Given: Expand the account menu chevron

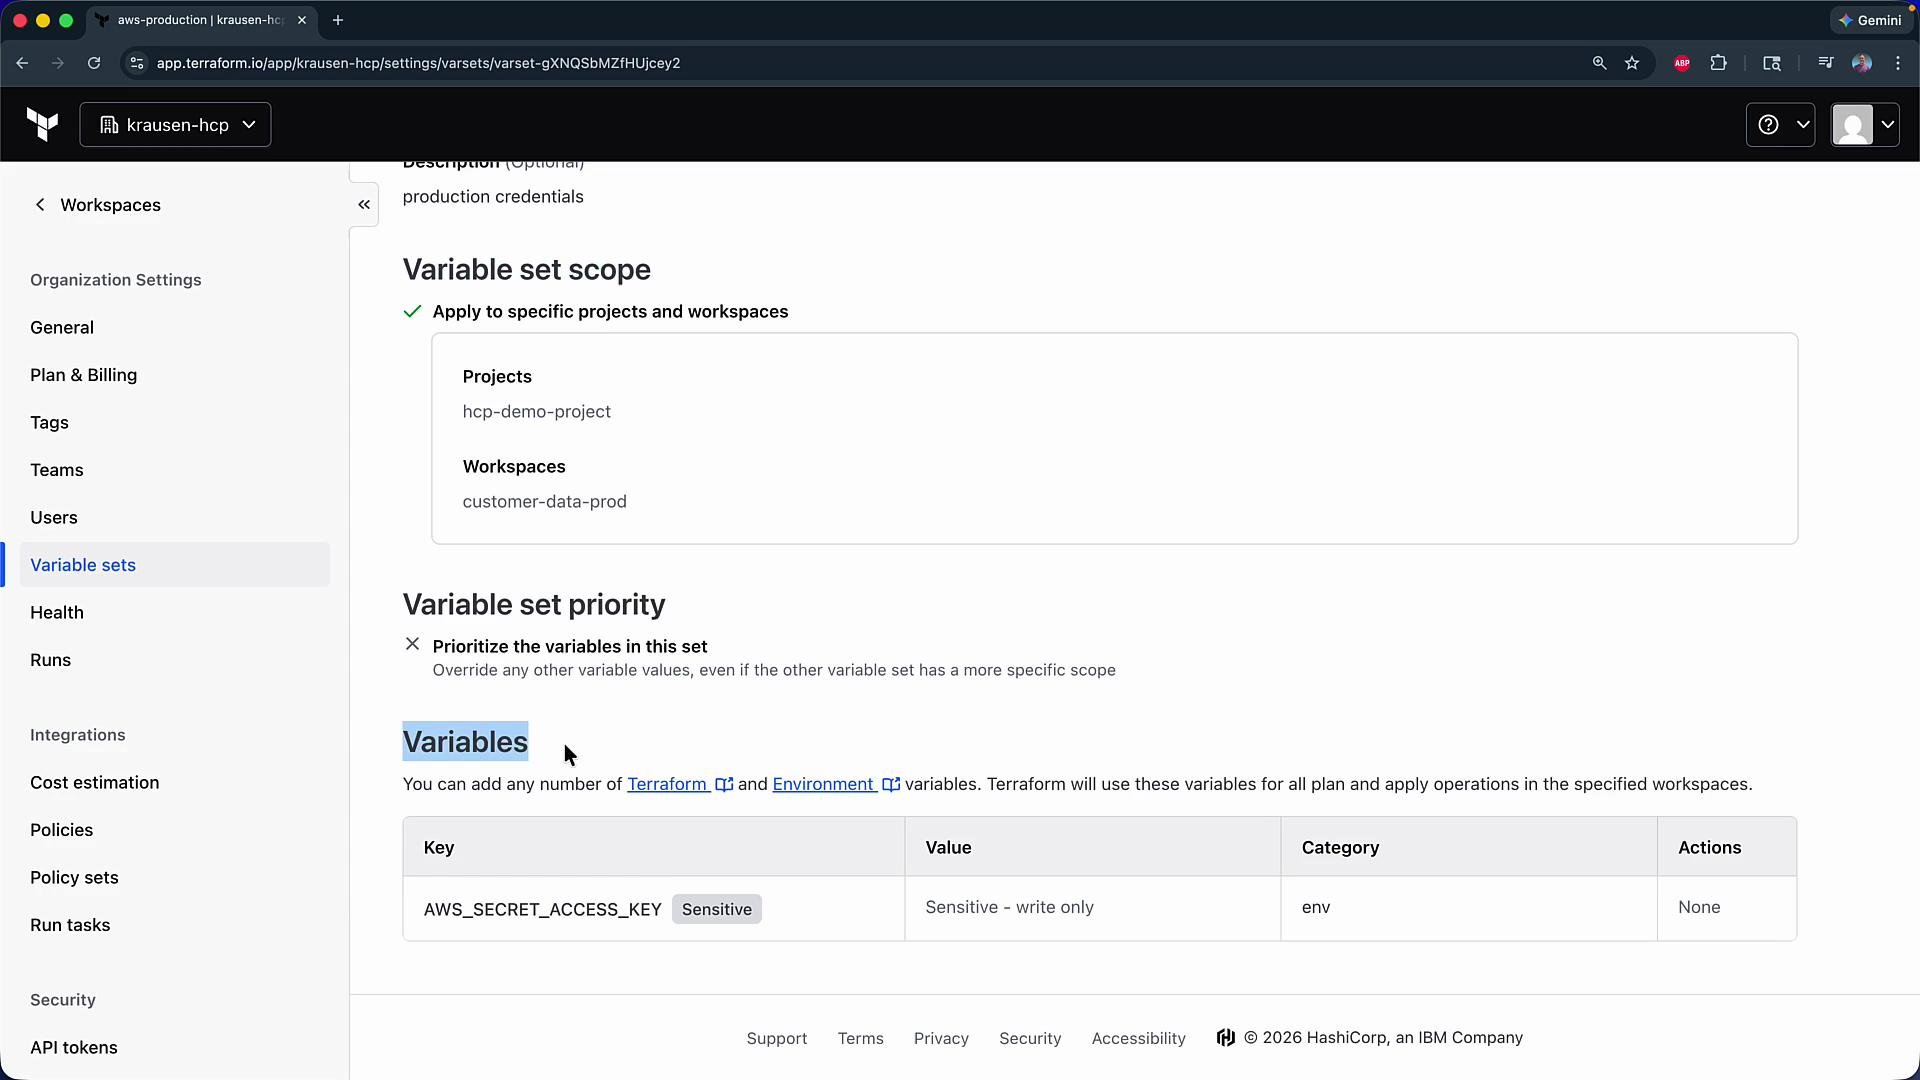Looking at the screenshot, I should (1887, 125).
